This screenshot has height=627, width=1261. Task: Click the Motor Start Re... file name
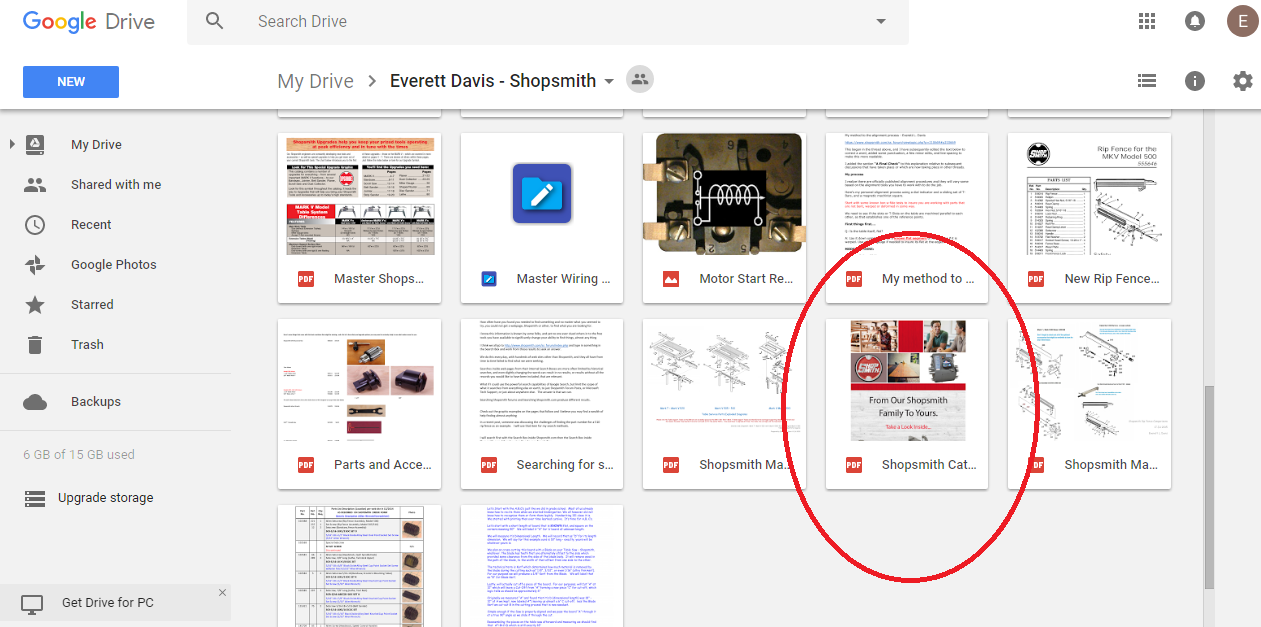pos(746,279)
